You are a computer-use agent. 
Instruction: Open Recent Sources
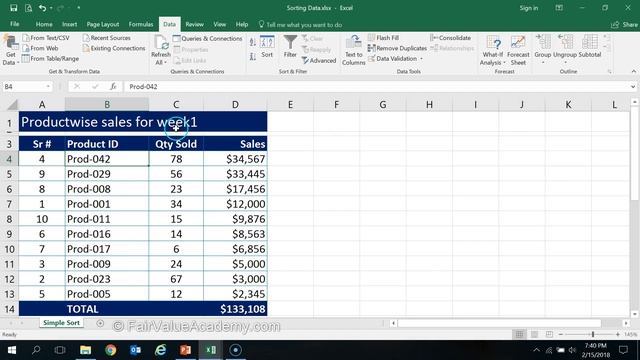click(106, 38)
